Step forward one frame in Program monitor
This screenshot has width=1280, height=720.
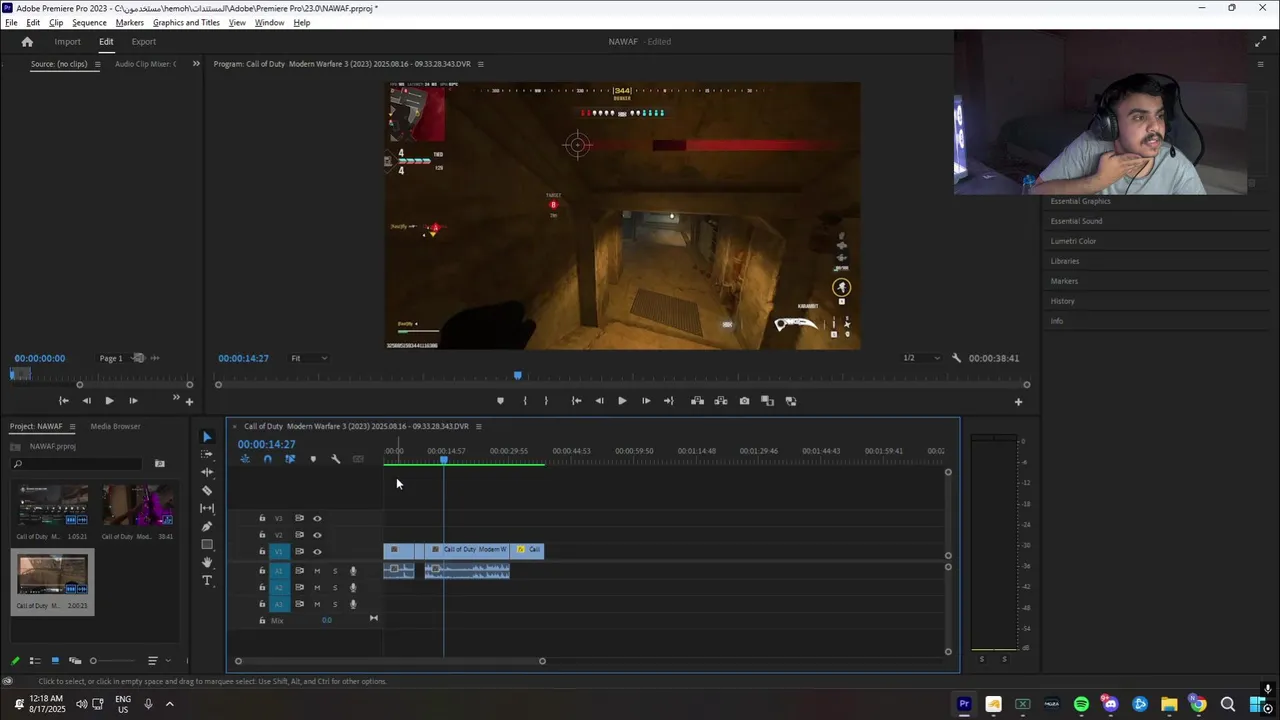coord(646,401)
